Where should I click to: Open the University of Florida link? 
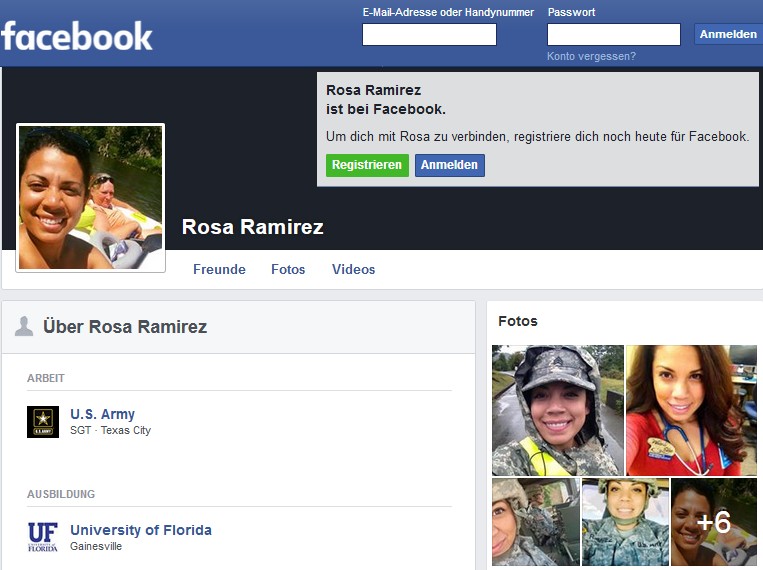141,530
